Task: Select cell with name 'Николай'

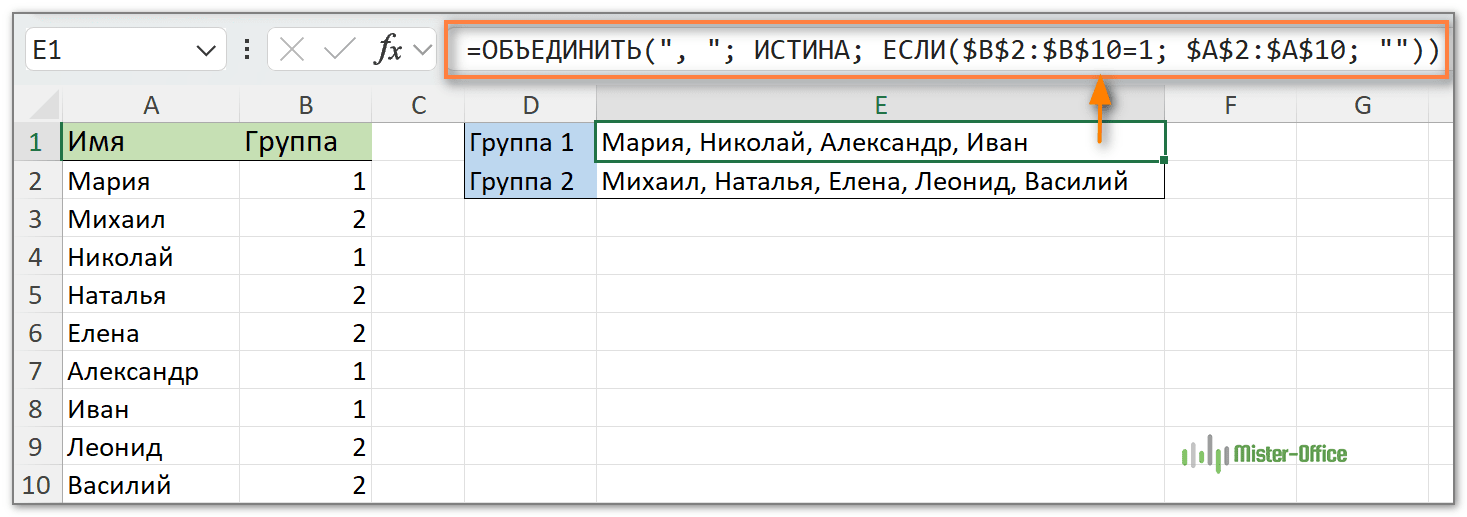Action: tap(150, 257)
